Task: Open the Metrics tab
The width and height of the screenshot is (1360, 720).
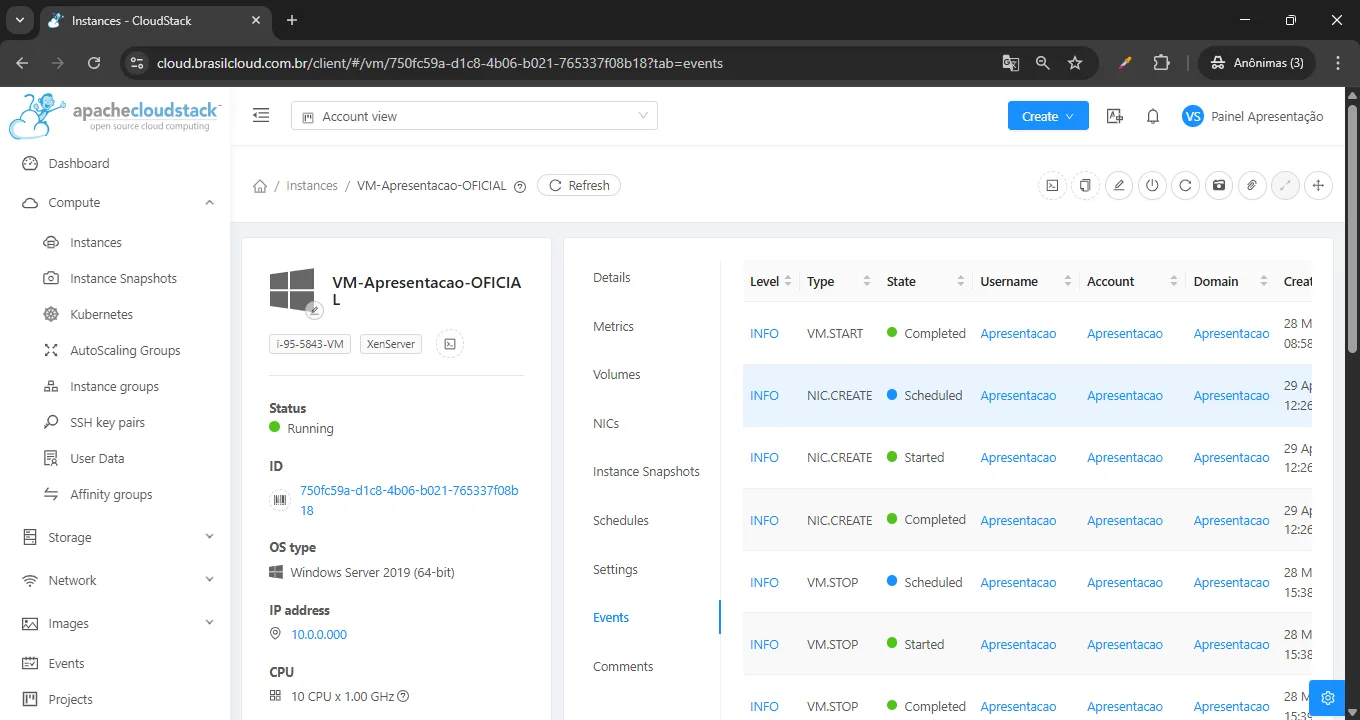Action: pyautogui.click(x=613, y=327)
